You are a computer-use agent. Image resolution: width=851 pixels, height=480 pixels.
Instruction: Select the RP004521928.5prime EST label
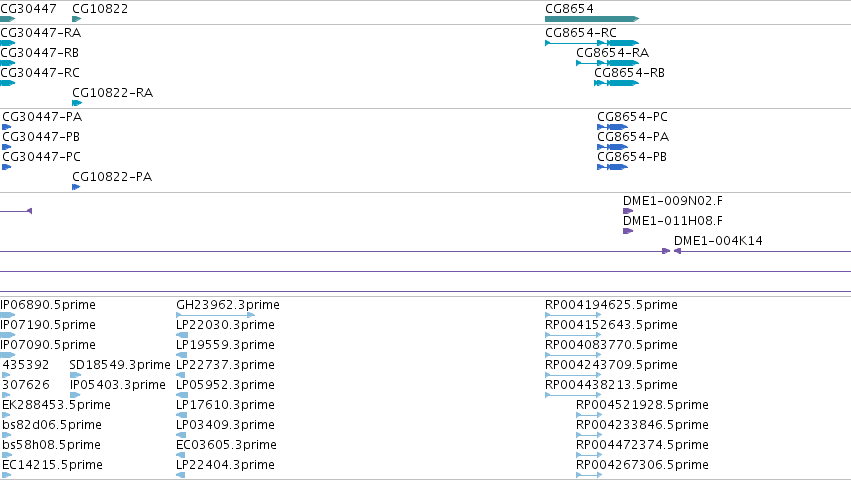[642, 405]
